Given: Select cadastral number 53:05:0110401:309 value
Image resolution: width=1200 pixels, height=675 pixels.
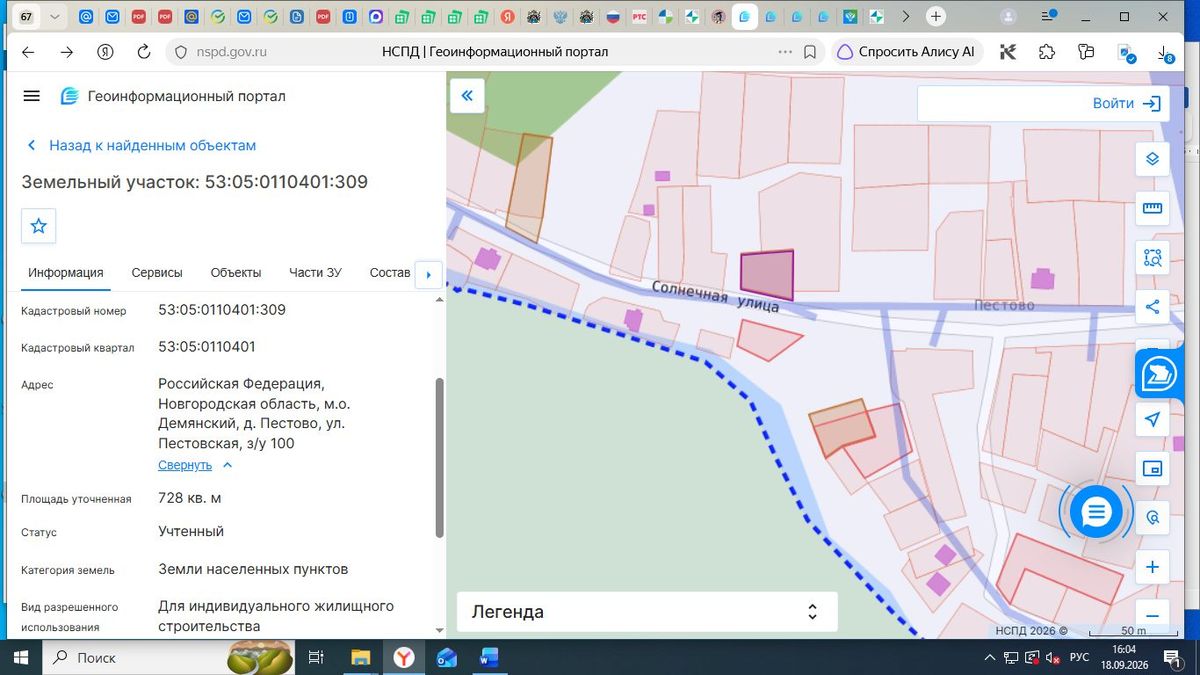Looking at the screenshot, I should (x=222, y=310).
